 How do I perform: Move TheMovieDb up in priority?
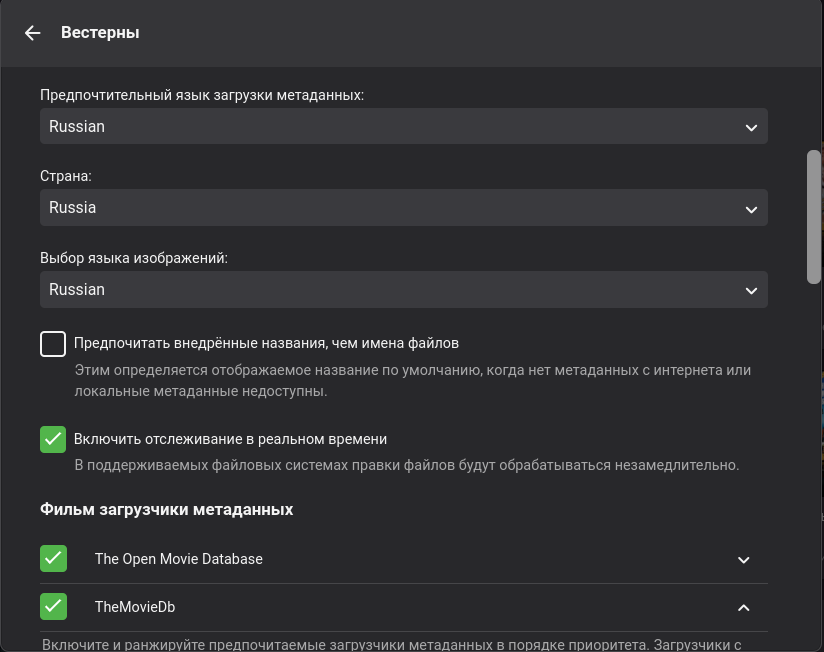743,607
